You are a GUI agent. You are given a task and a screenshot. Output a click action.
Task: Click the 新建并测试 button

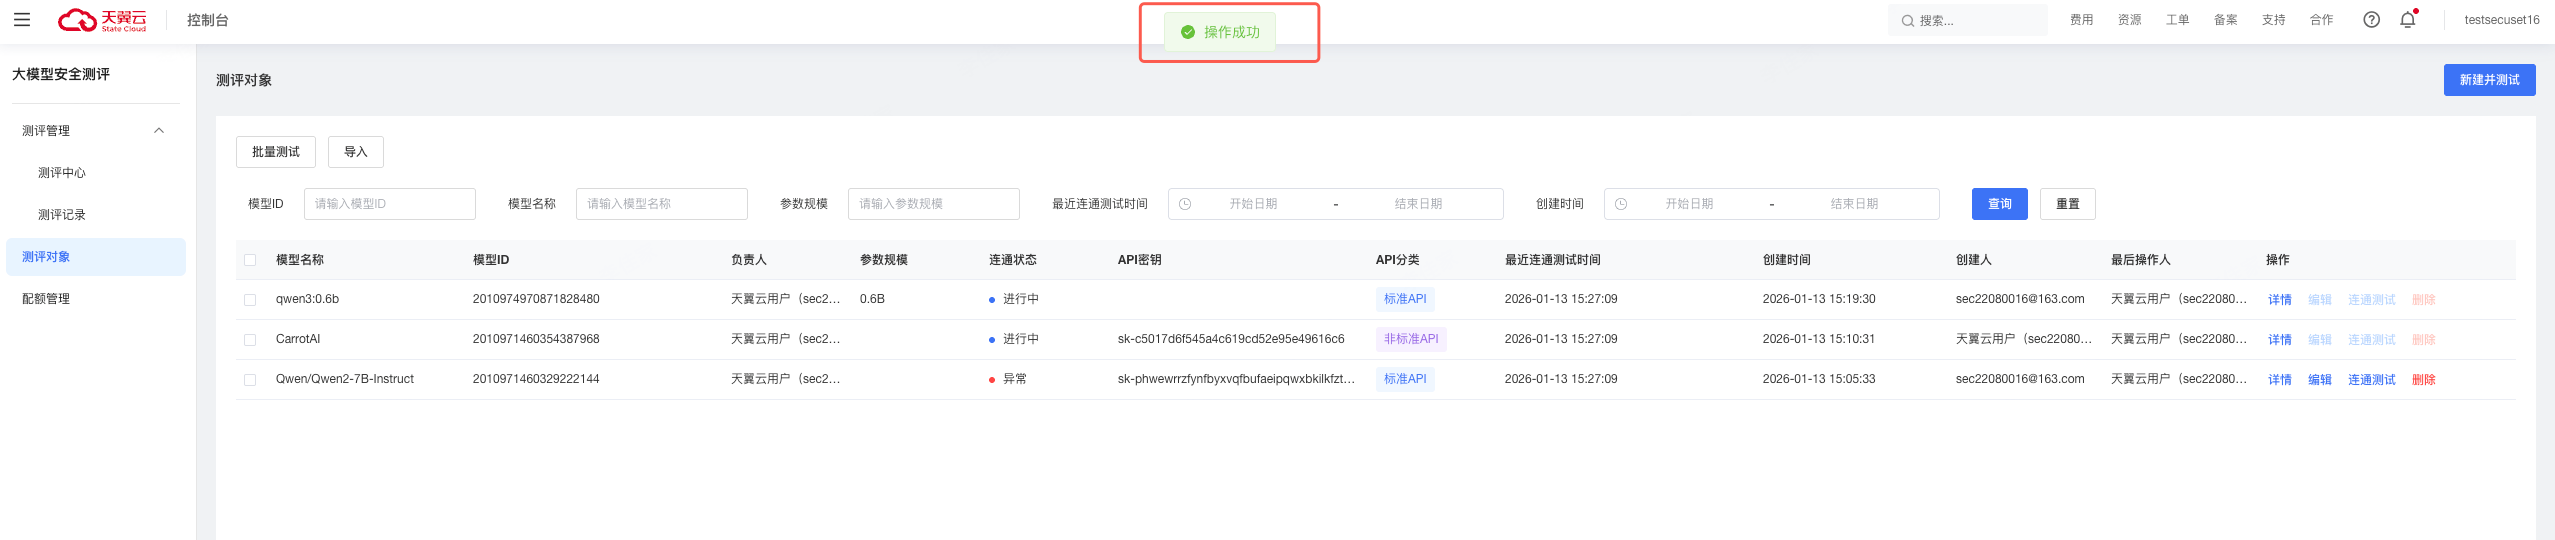pyautogui.click(x=2490, y=80)
